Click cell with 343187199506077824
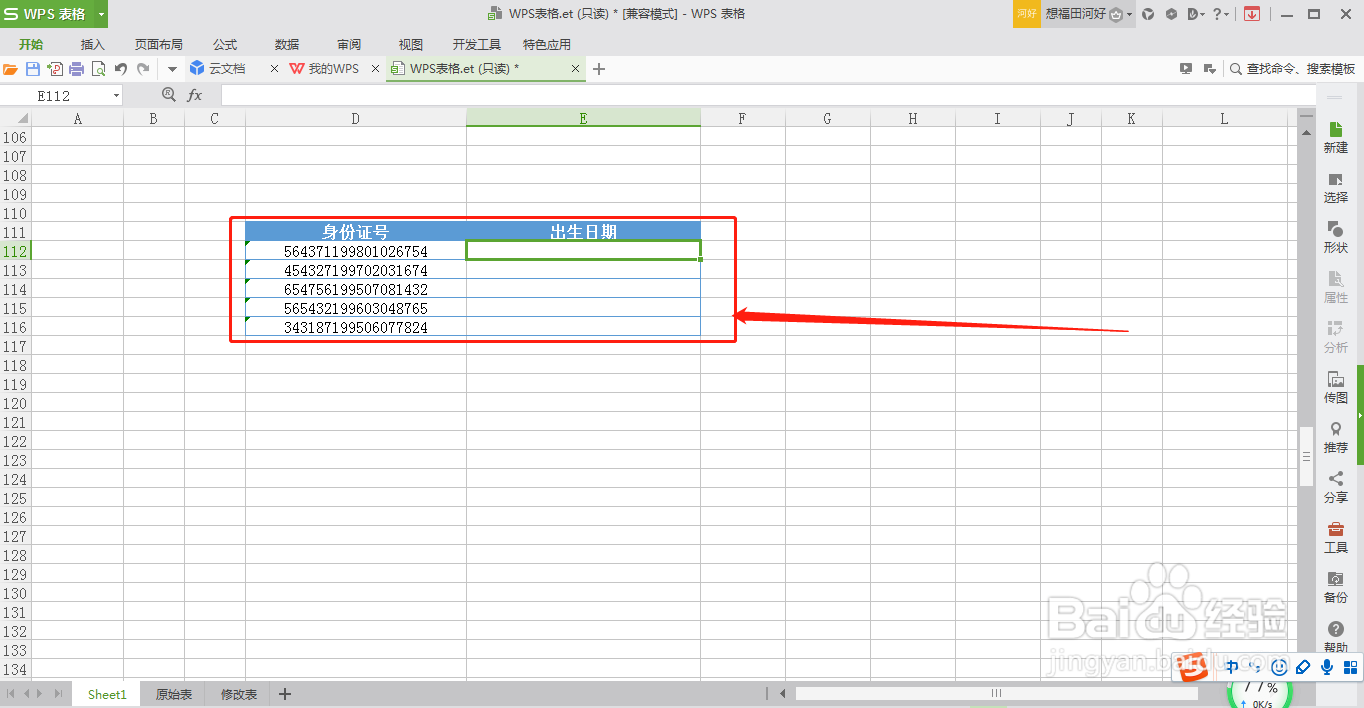The width and height of the screenshot is (1364, 708). [x=356, y=327]
